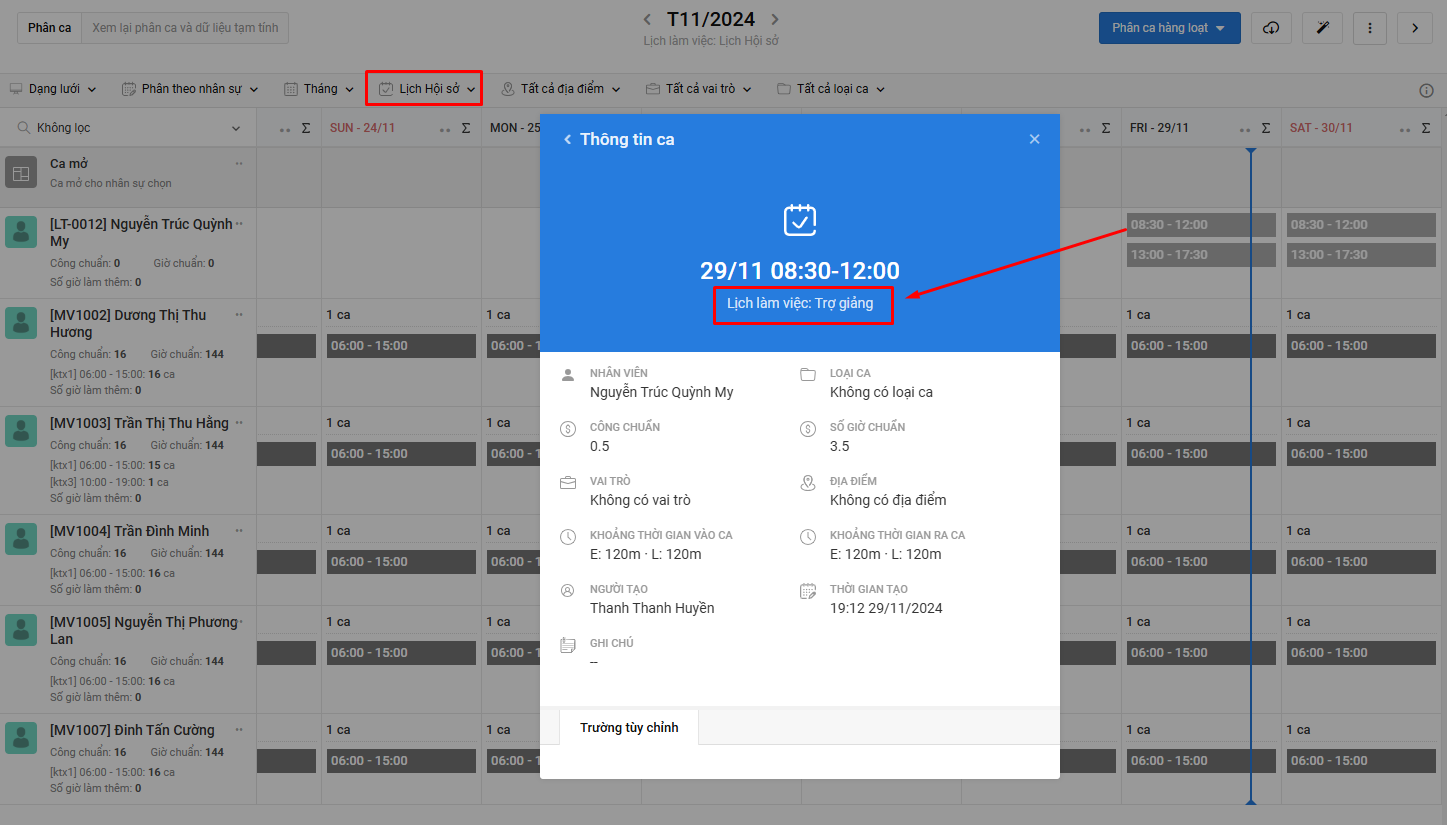Click the cloud download icon
Viewport: 1447px width, 825px height.
[1271, 28]
